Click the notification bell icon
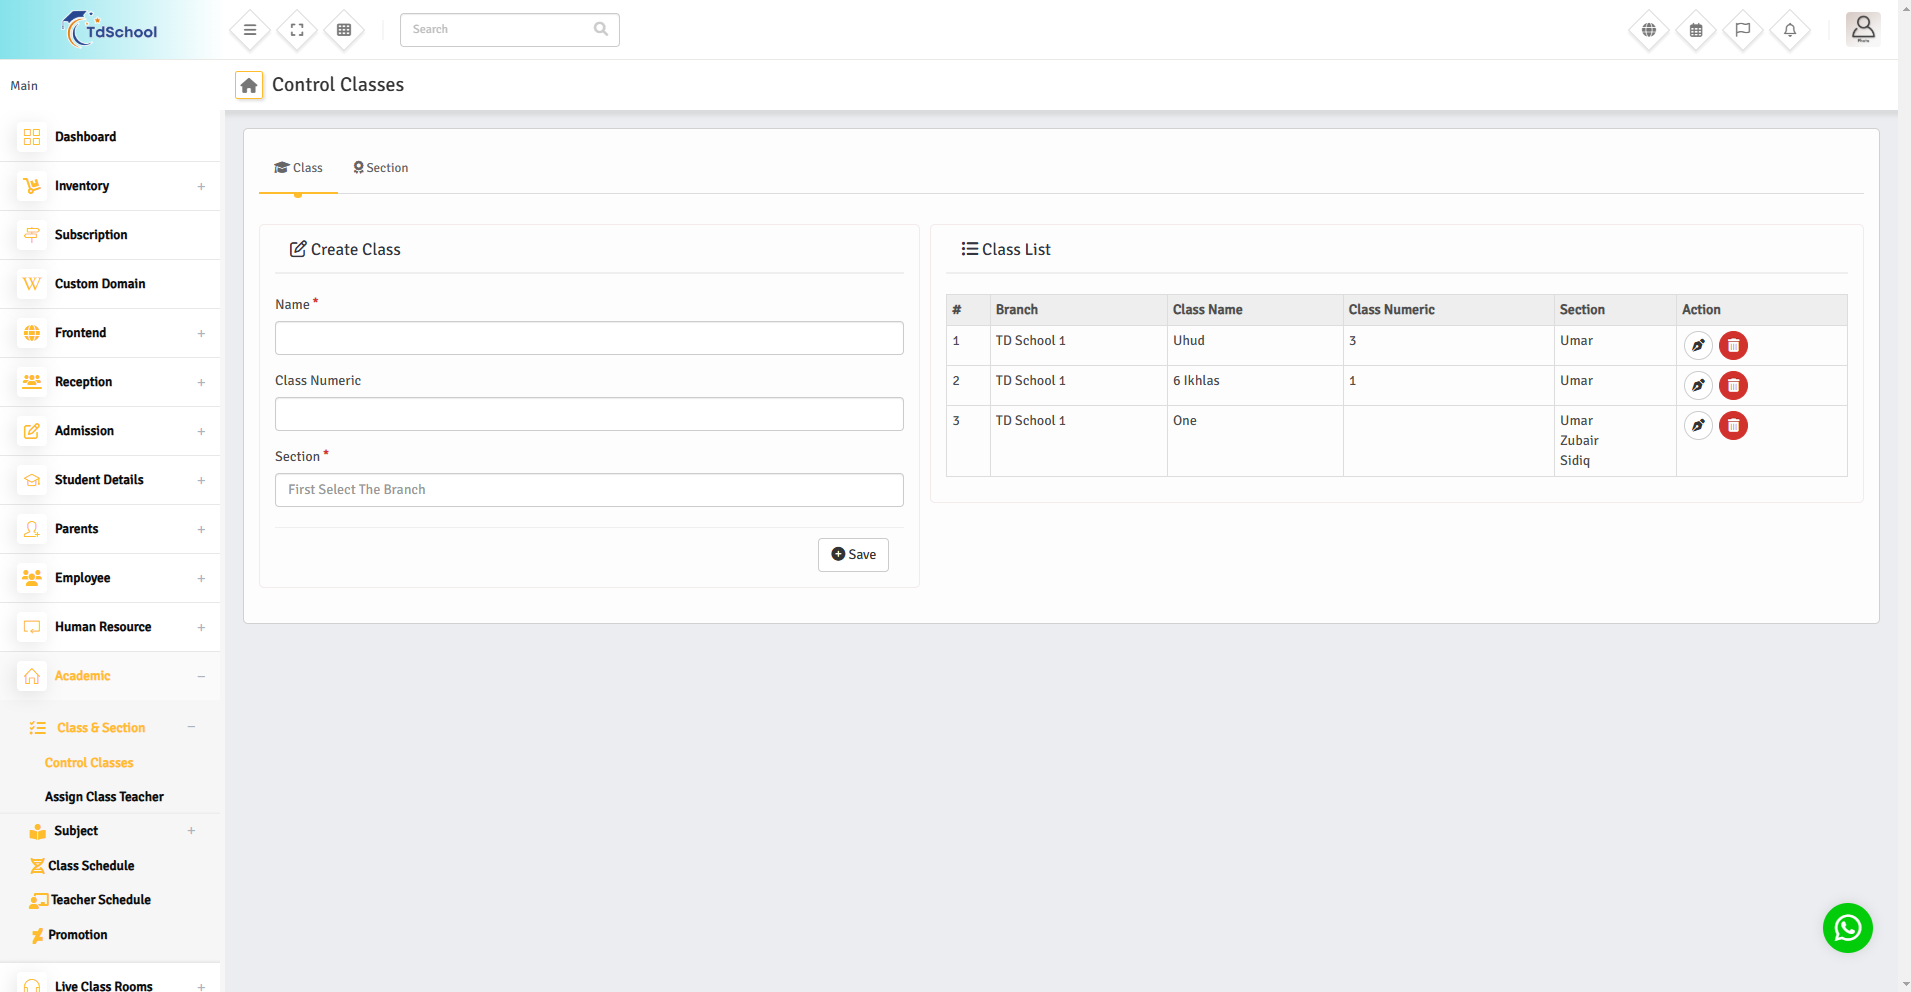Image resolution: width=1911 pixels, height=992 pixels. point(1790,30)
